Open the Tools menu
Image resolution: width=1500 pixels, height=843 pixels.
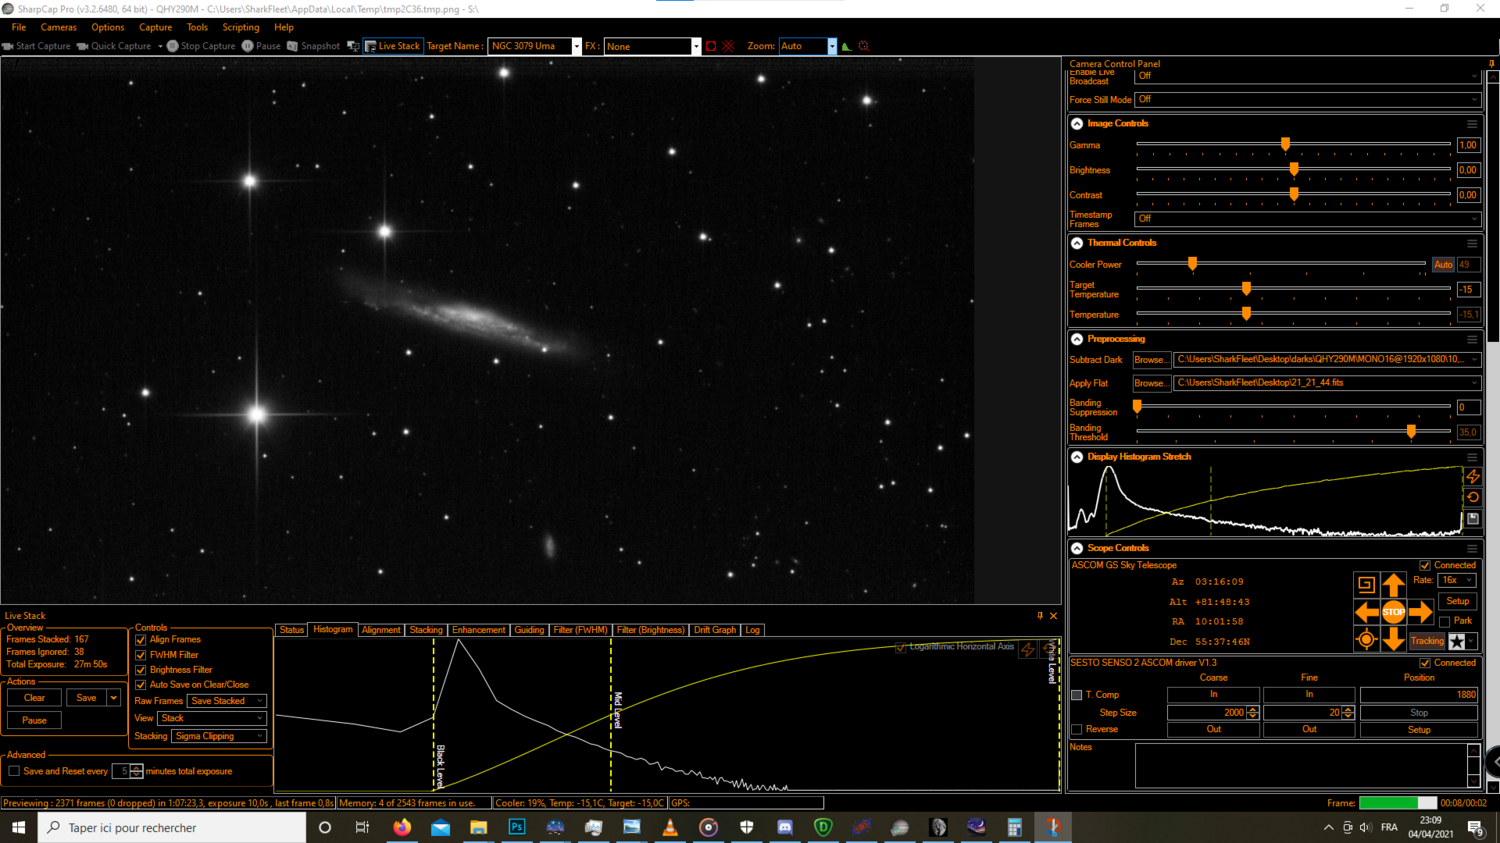196,27
